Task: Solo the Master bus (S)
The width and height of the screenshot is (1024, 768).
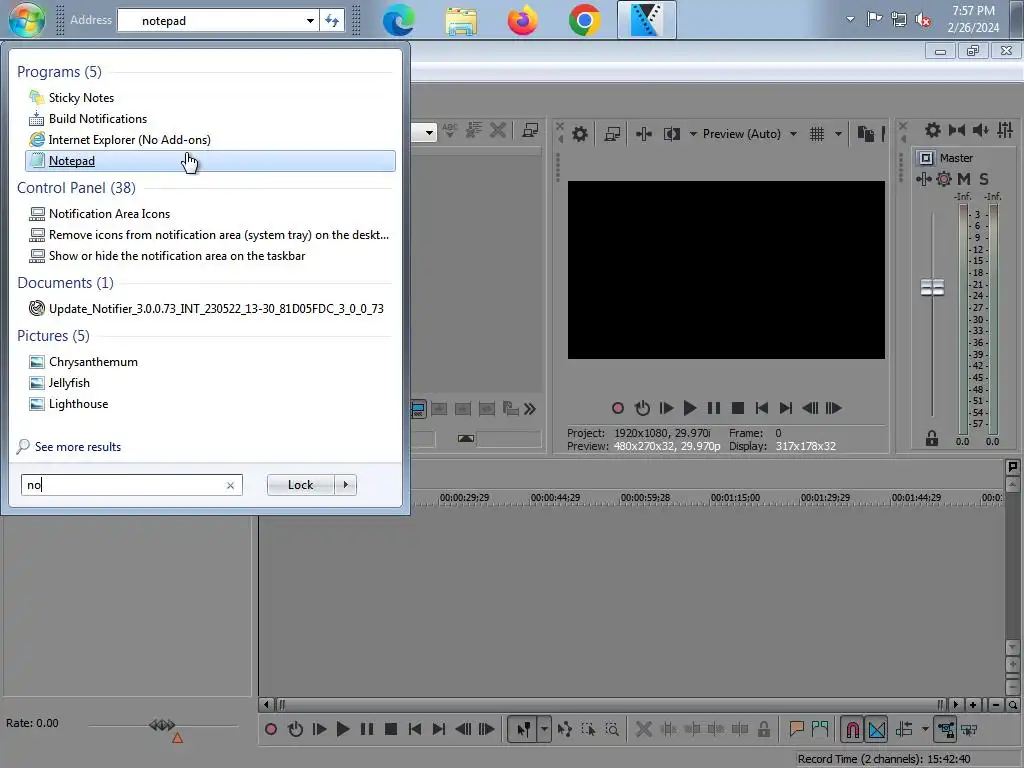Action: [x=984, y=179]
